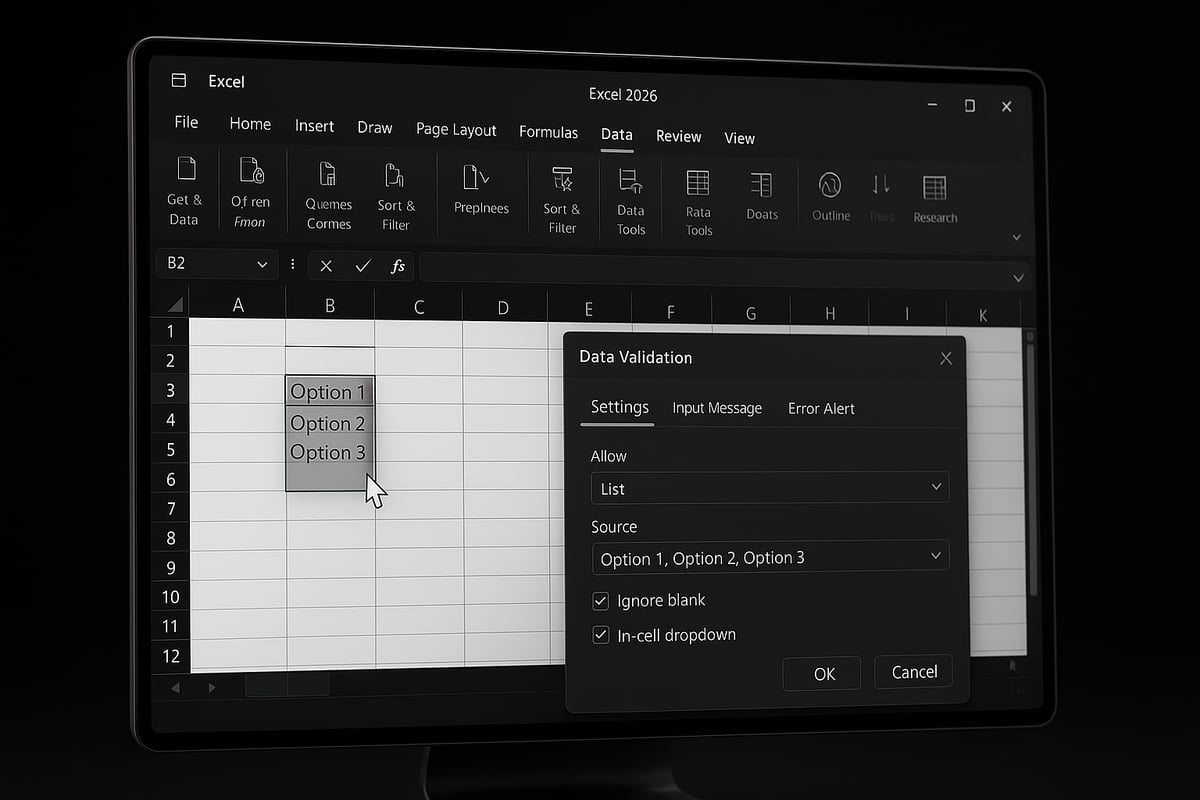Image resolution: width=1200 pixels, height=800 pixels.
Task: Open the Review ribbon tab
Action: 679,136
